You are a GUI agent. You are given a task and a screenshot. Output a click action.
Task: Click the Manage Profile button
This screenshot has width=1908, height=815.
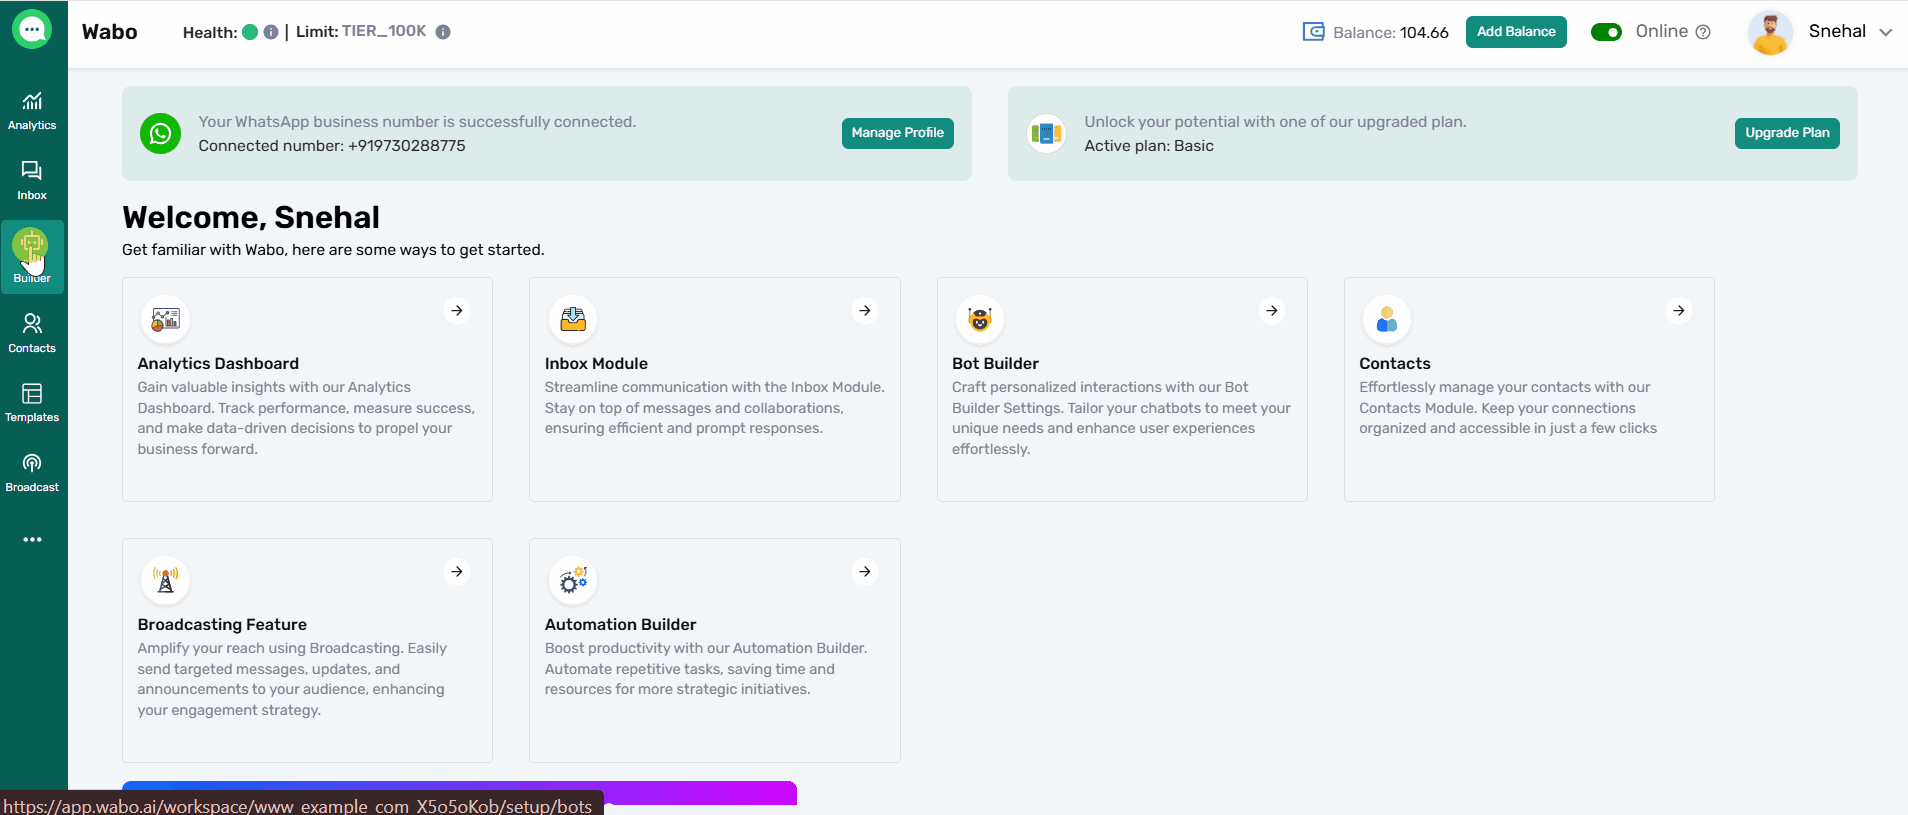[897, 133]
